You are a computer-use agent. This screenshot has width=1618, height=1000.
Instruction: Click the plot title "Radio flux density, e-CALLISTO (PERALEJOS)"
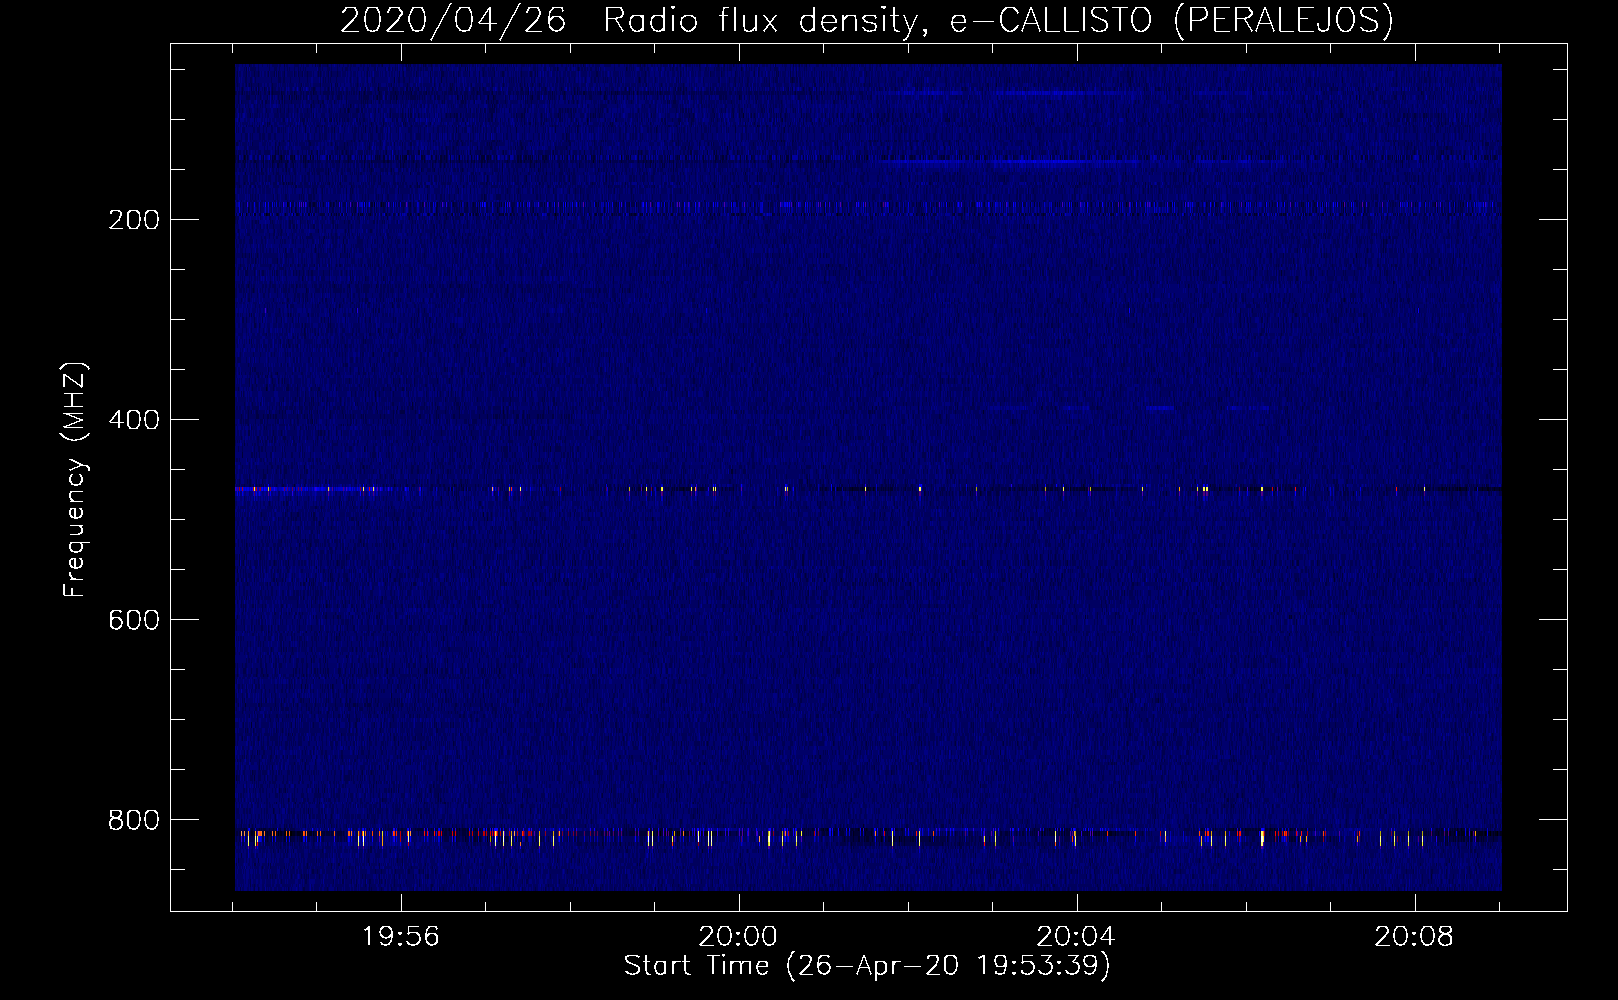pos(998,20)
